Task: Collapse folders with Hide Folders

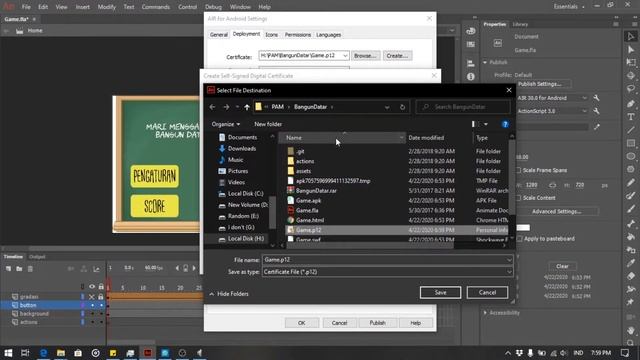Action: 229,294
